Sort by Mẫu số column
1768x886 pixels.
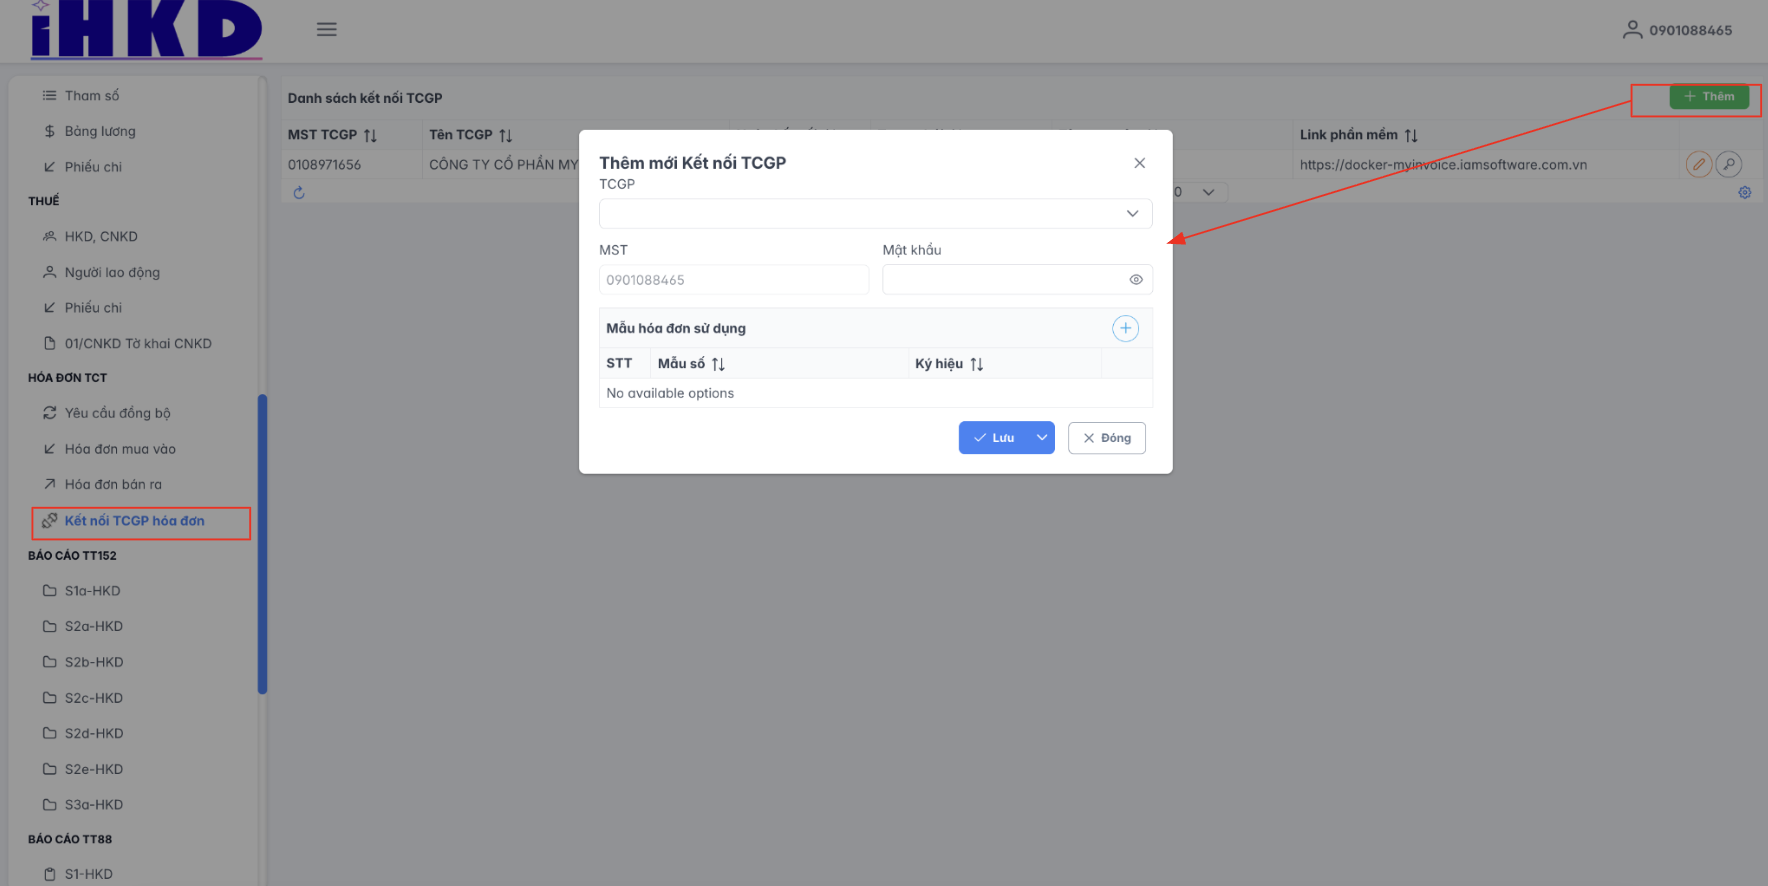coord(718,364)
